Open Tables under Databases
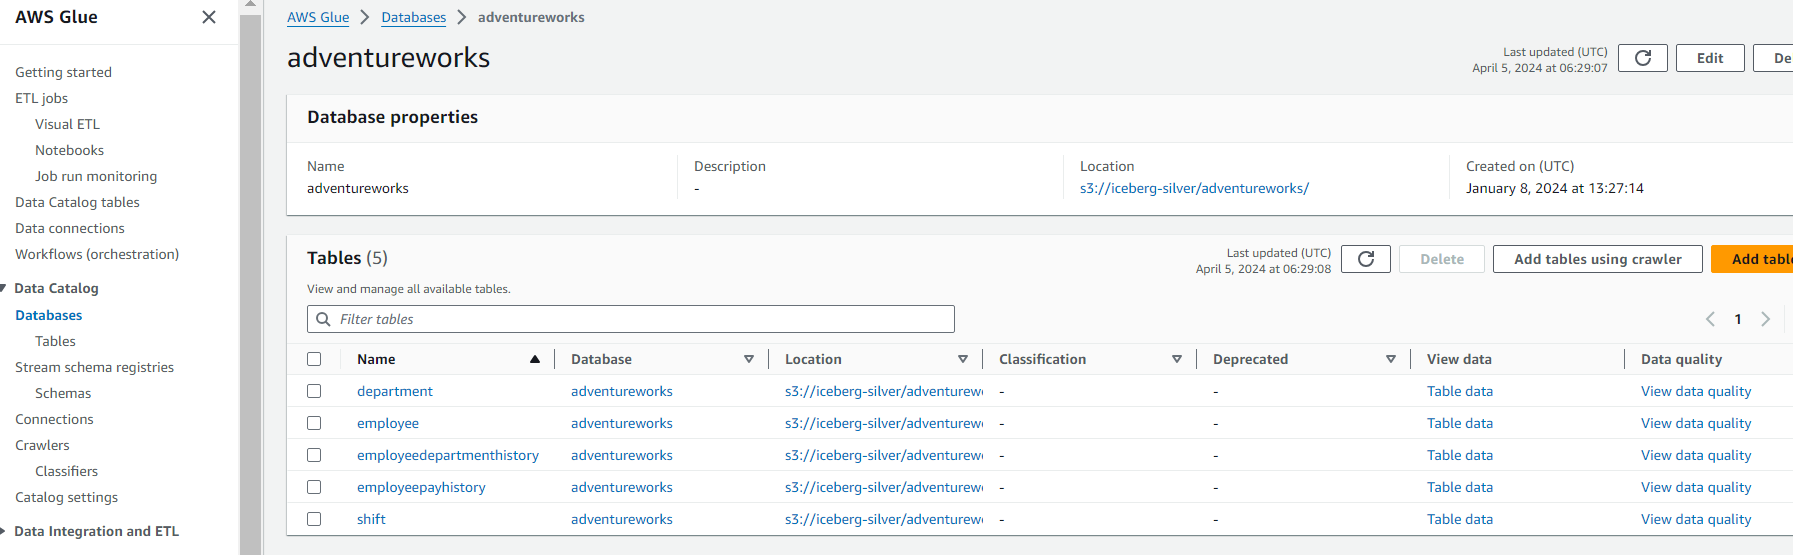Viewport: 1793px width, 555px height. [x=55, y=341]
